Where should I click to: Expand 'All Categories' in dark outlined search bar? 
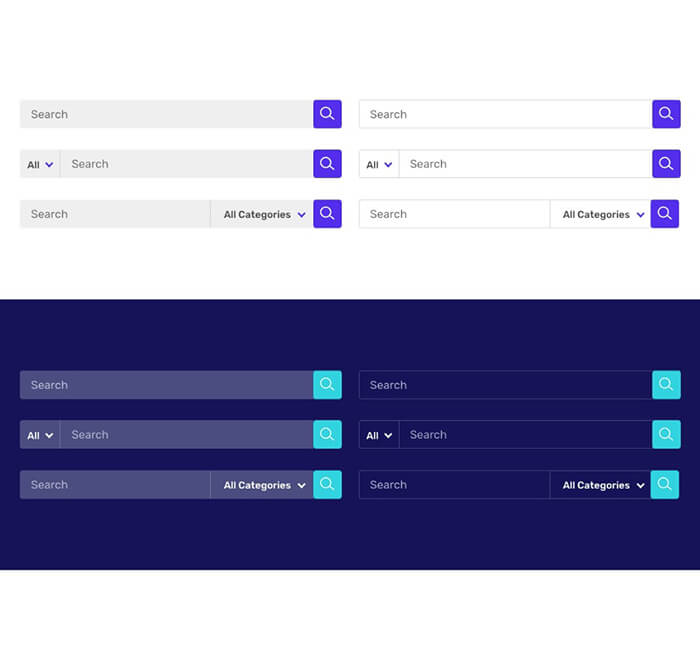pyautogui.click(x=603, y=486)
